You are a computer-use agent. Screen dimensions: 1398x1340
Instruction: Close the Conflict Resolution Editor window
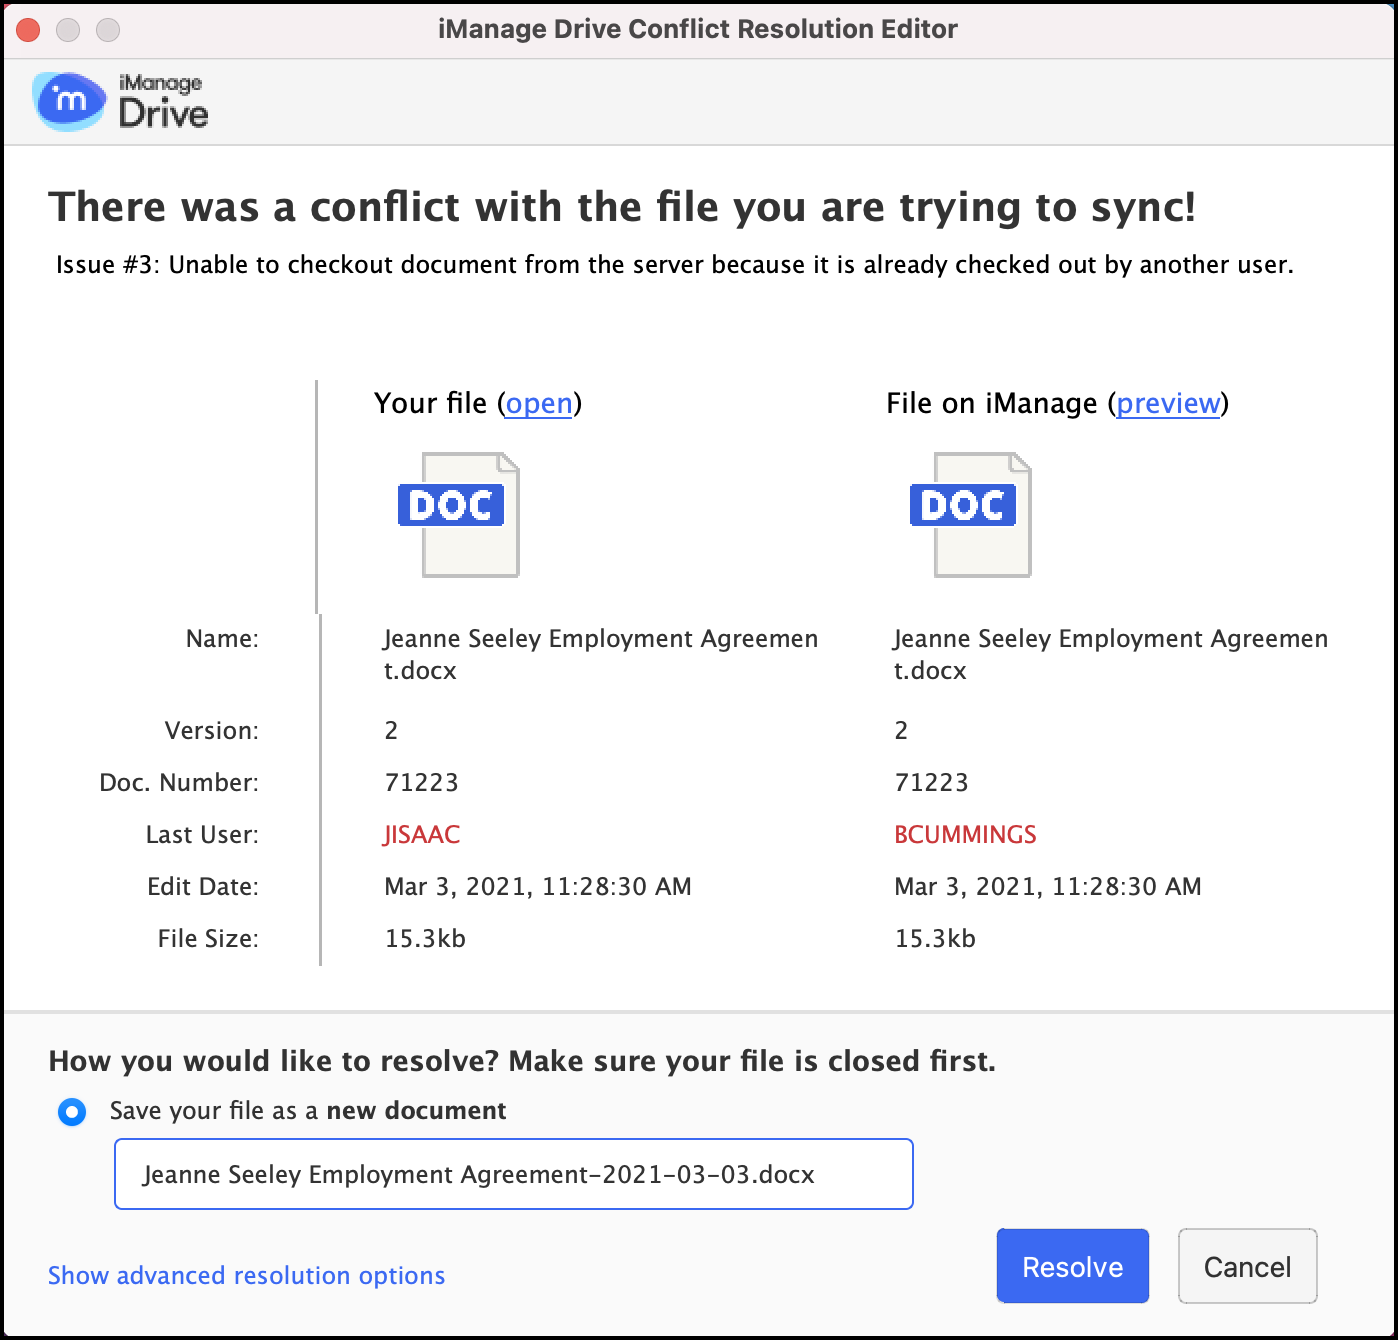28,30
